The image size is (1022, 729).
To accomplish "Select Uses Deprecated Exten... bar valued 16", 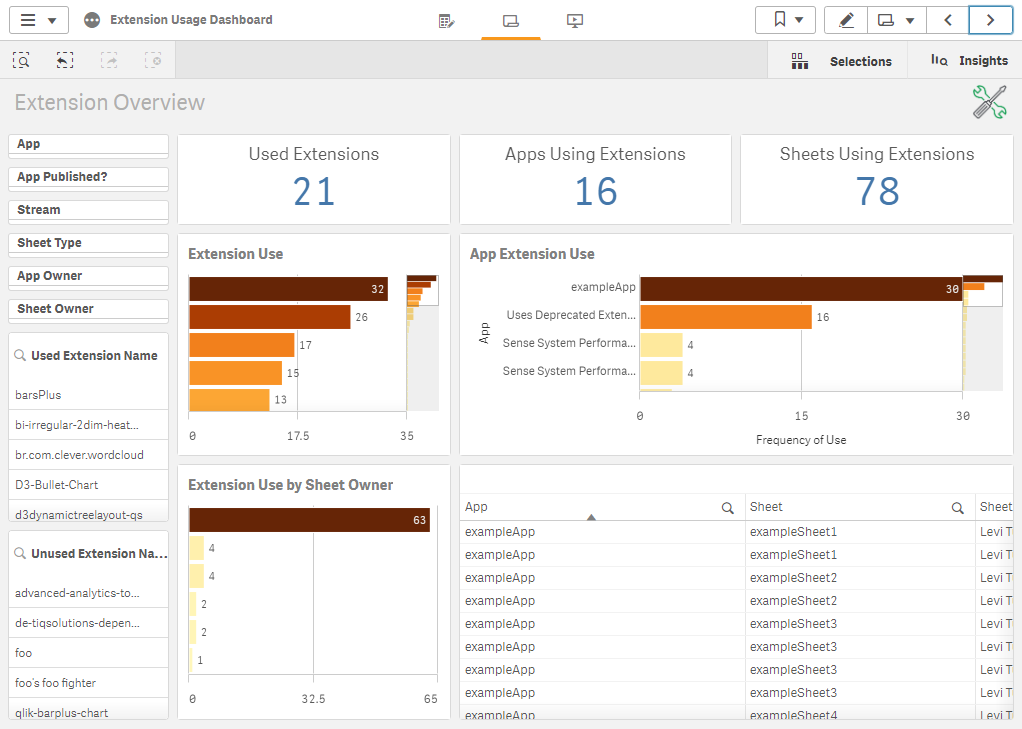I will (726, 317).
